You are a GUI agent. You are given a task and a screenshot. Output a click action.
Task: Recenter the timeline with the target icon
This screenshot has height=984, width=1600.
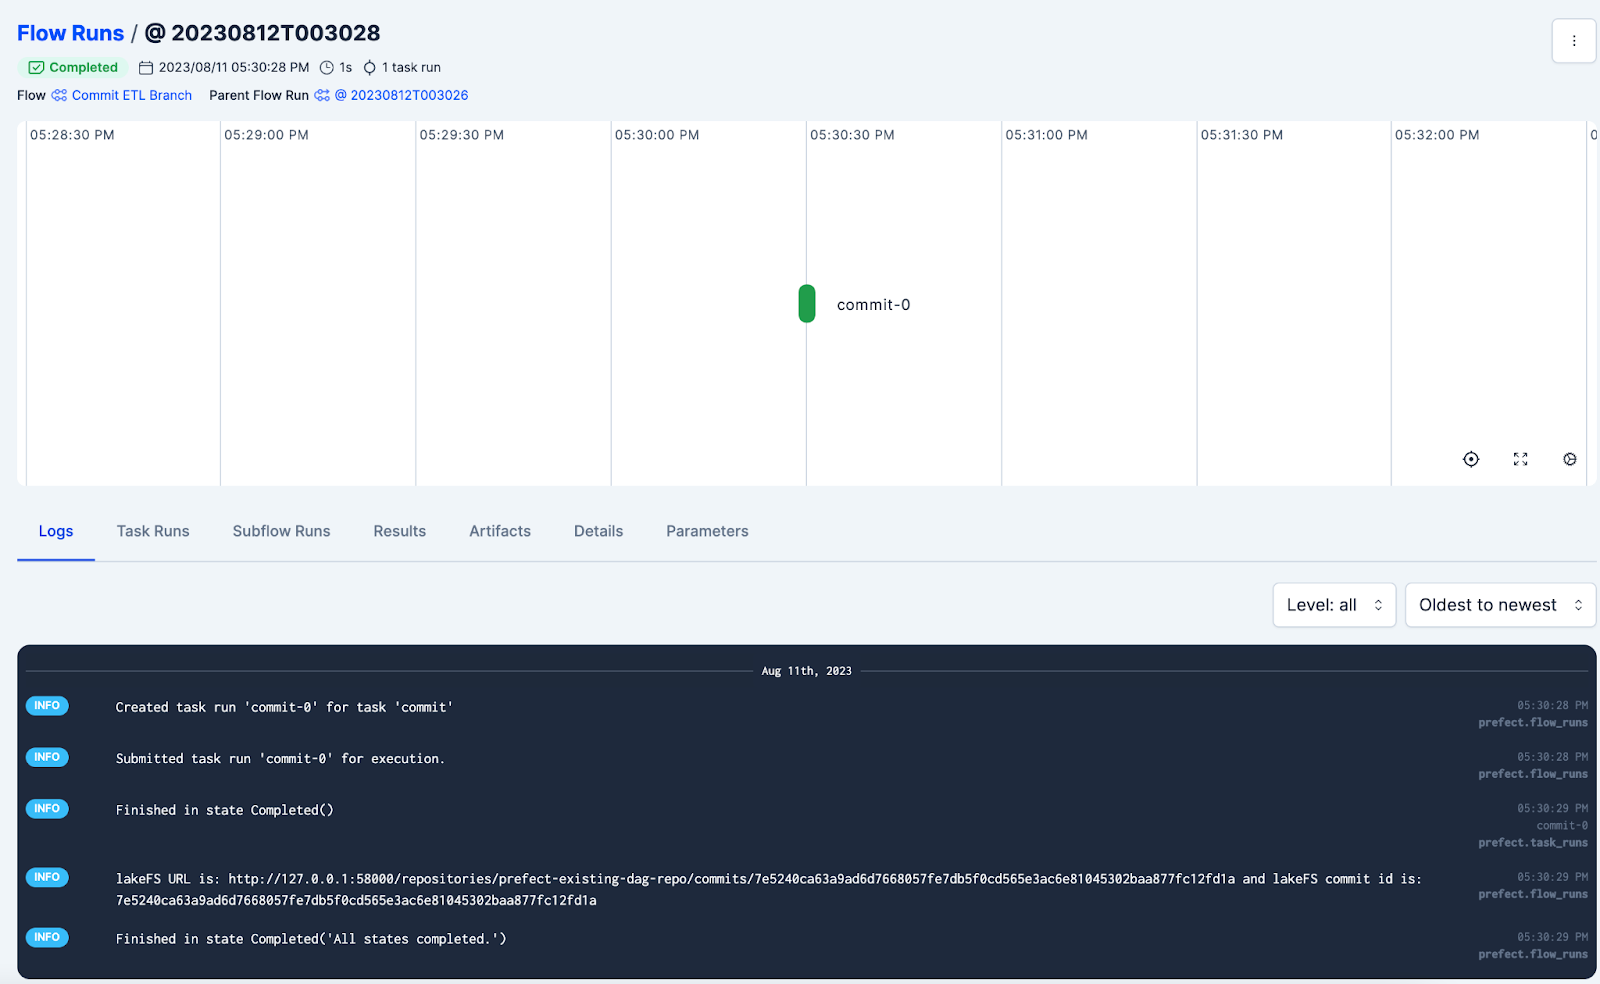tap(1471, 459)
